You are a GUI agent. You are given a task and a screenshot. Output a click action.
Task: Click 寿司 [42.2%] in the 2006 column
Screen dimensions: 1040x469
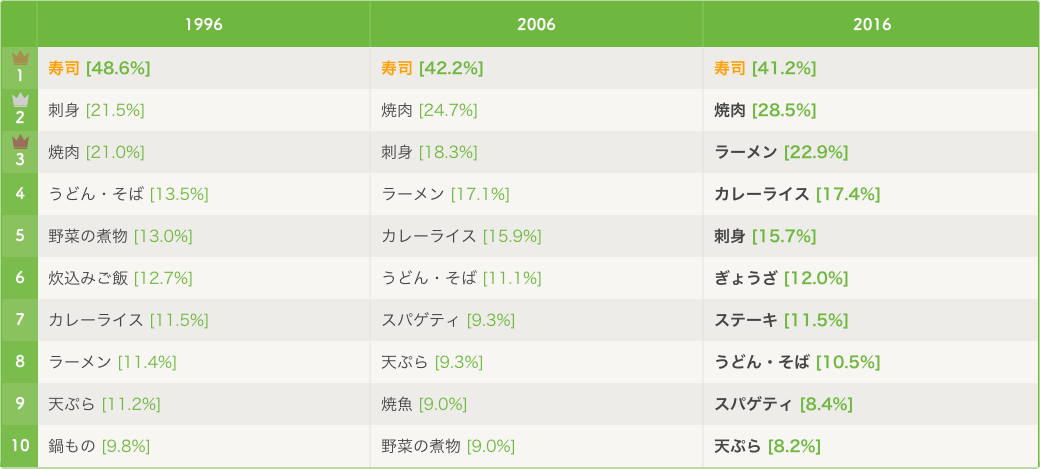[x=432, y=68]
